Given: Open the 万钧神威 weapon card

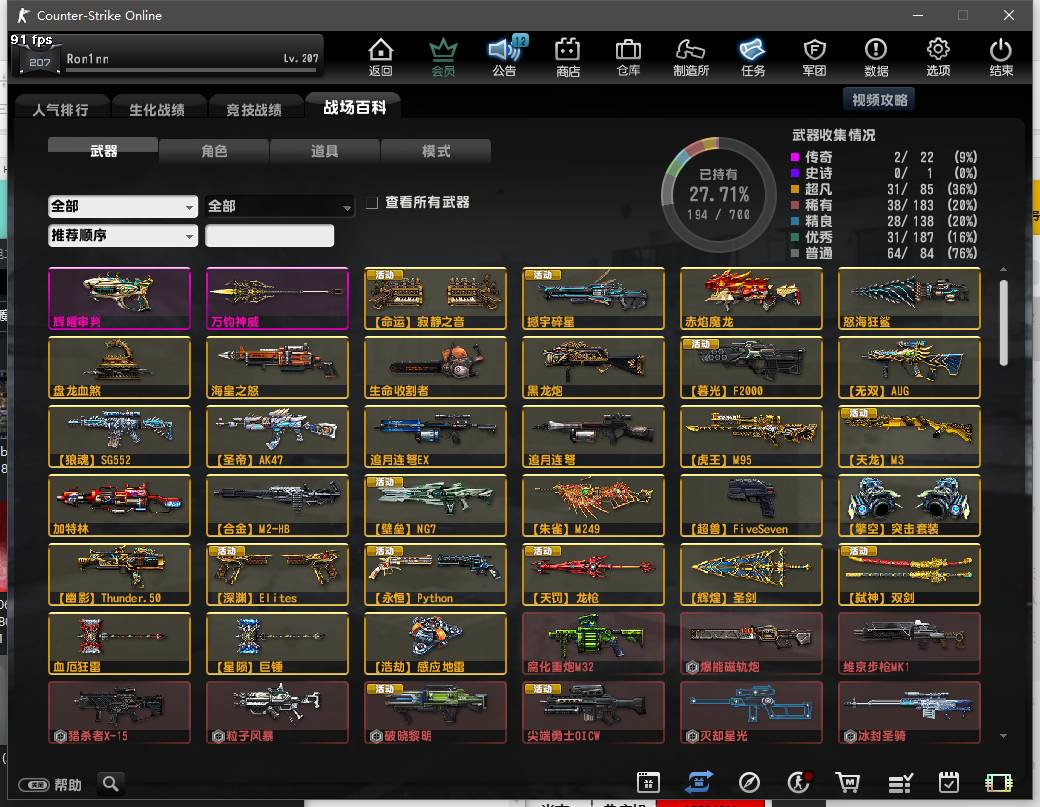Looking at the screenshot, I should coord(277,298).
